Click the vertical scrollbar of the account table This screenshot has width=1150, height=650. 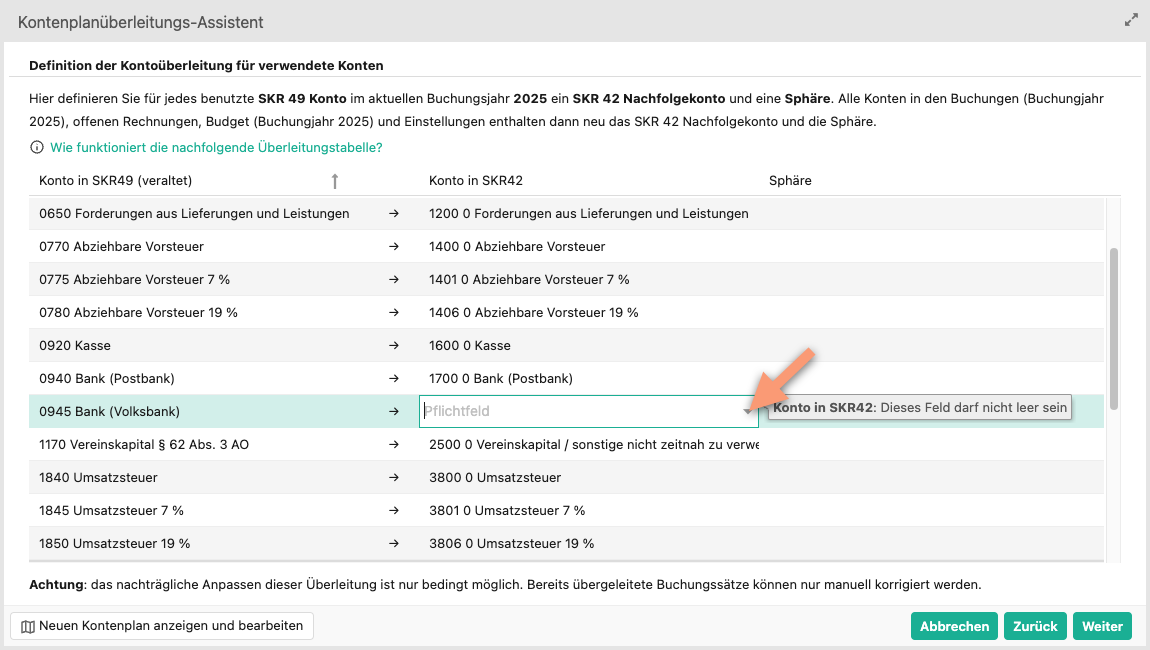[1113, 329]
